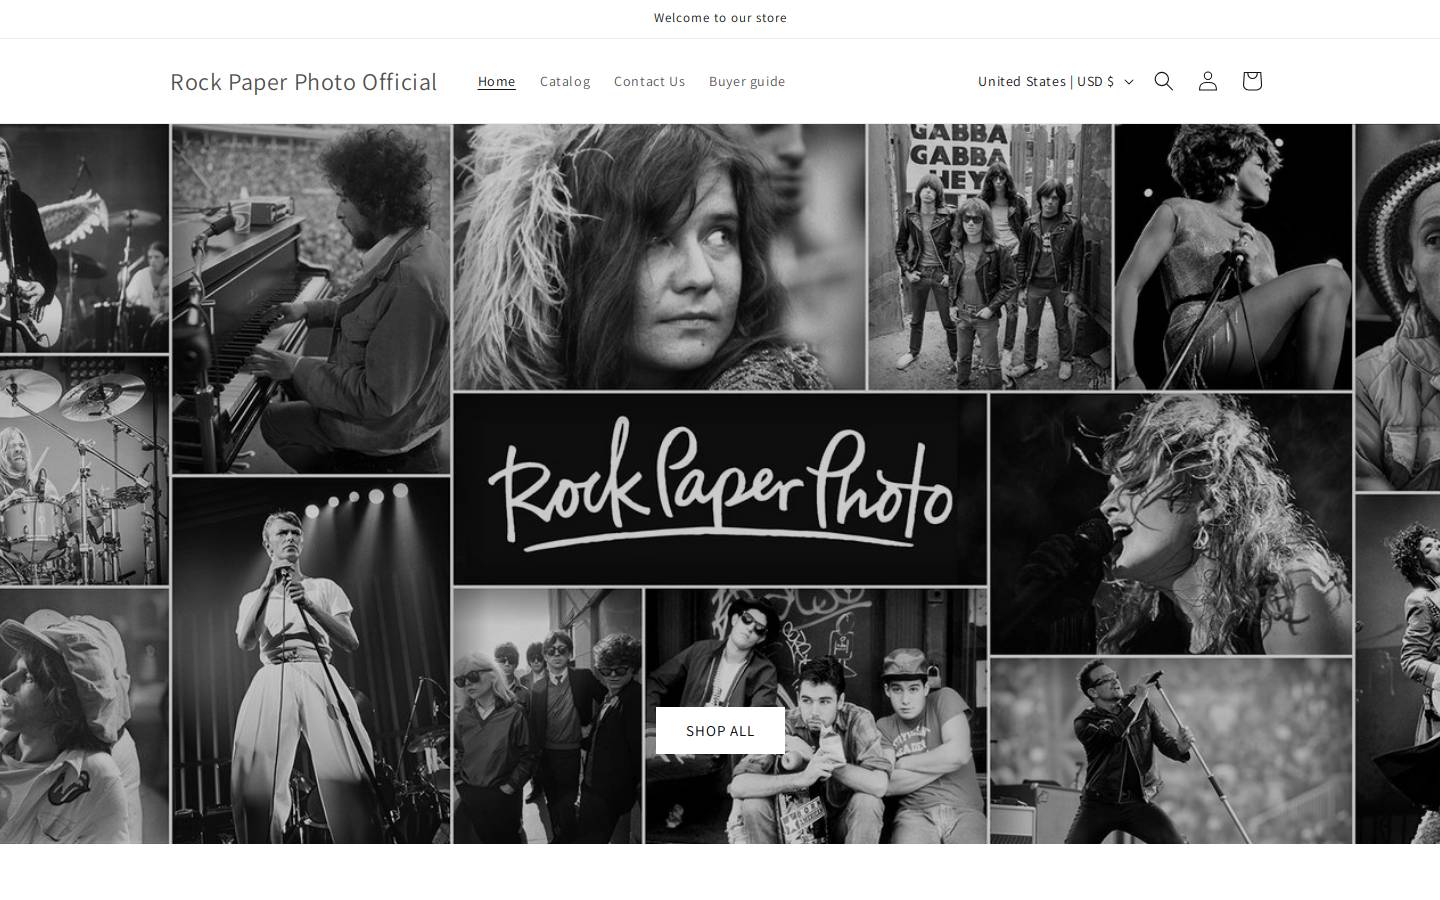Go to the Home menu item
1440x900 pixels.
497,81
